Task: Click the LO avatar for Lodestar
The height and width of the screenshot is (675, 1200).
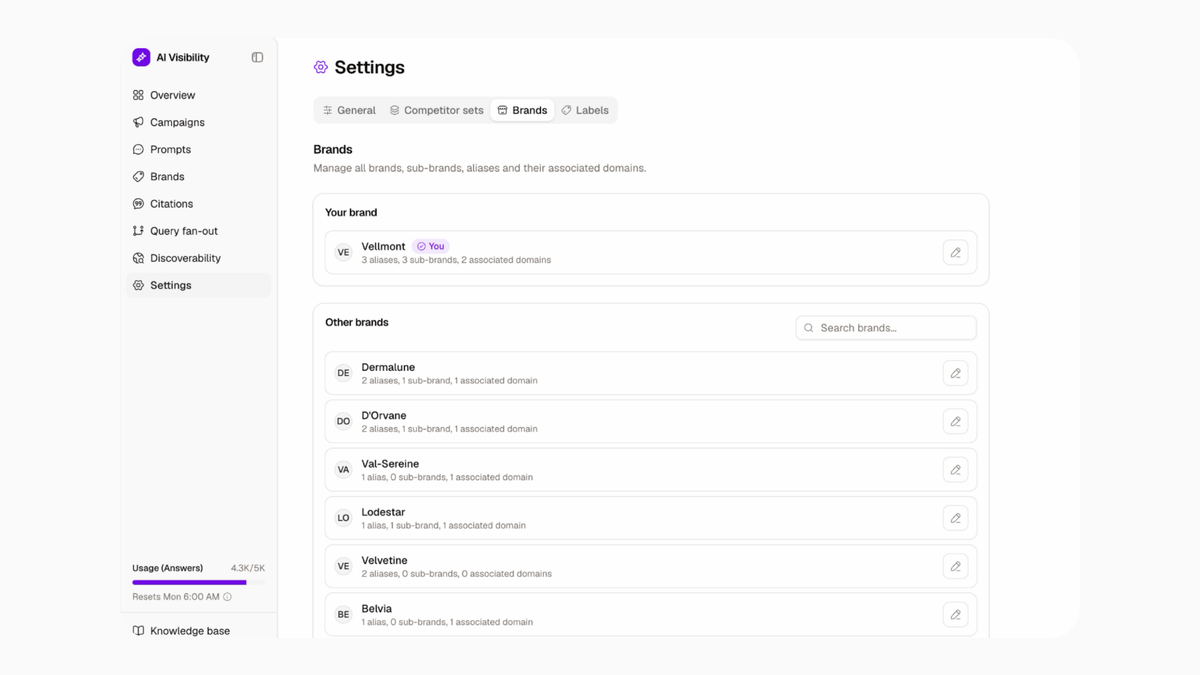Action: 343,518
